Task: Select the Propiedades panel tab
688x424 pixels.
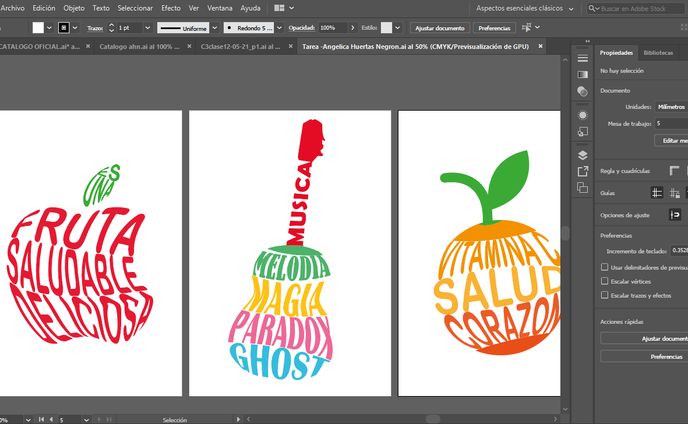Action: click(616, 53)
